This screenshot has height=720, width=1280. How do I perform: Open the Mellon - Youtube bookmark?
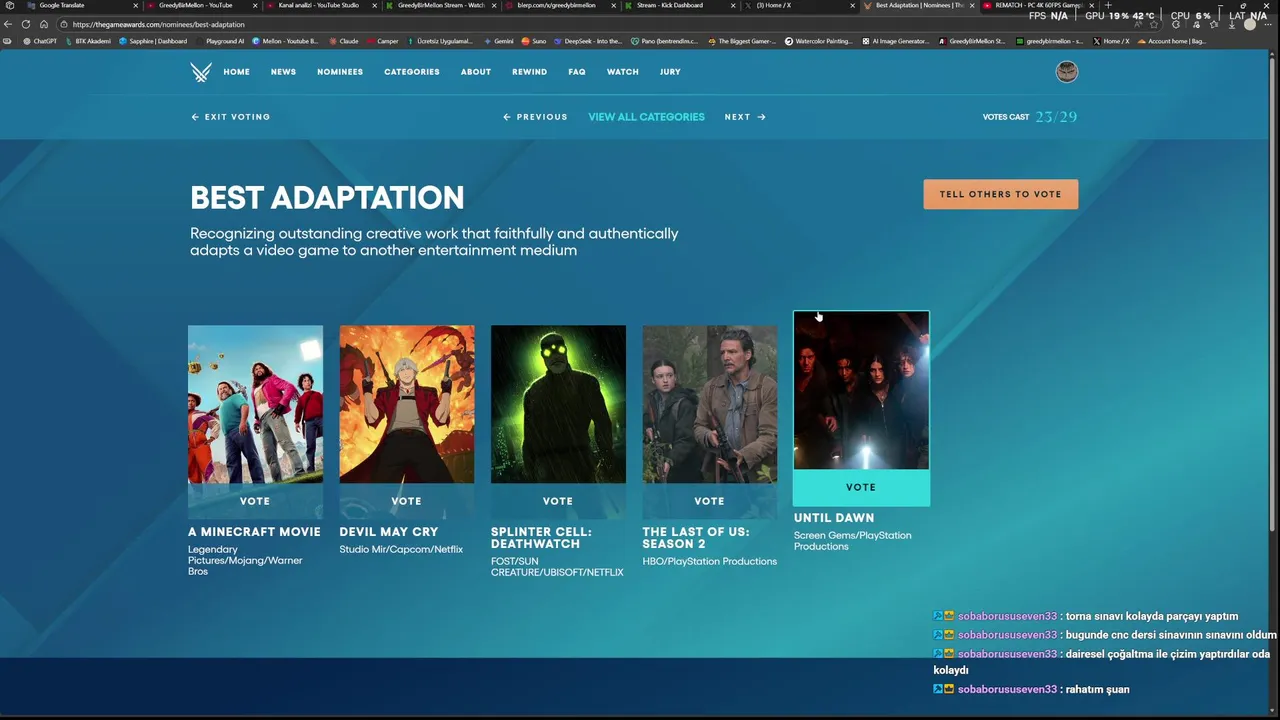coord(285,41)
